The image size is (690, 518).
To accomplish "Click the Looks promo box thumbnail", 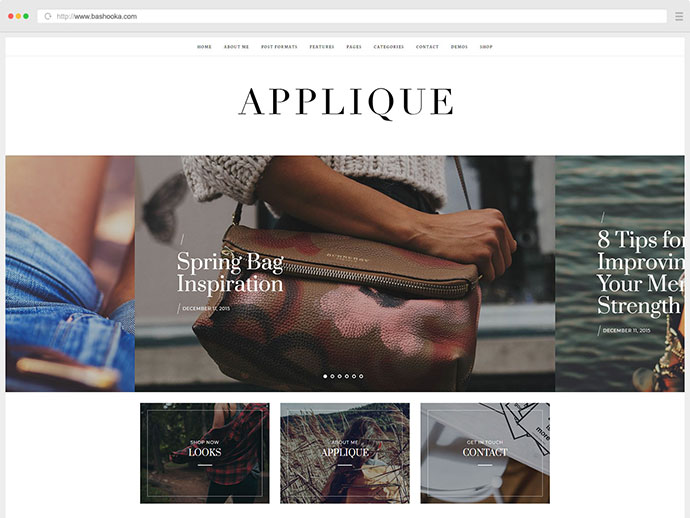I will point(205,453).
